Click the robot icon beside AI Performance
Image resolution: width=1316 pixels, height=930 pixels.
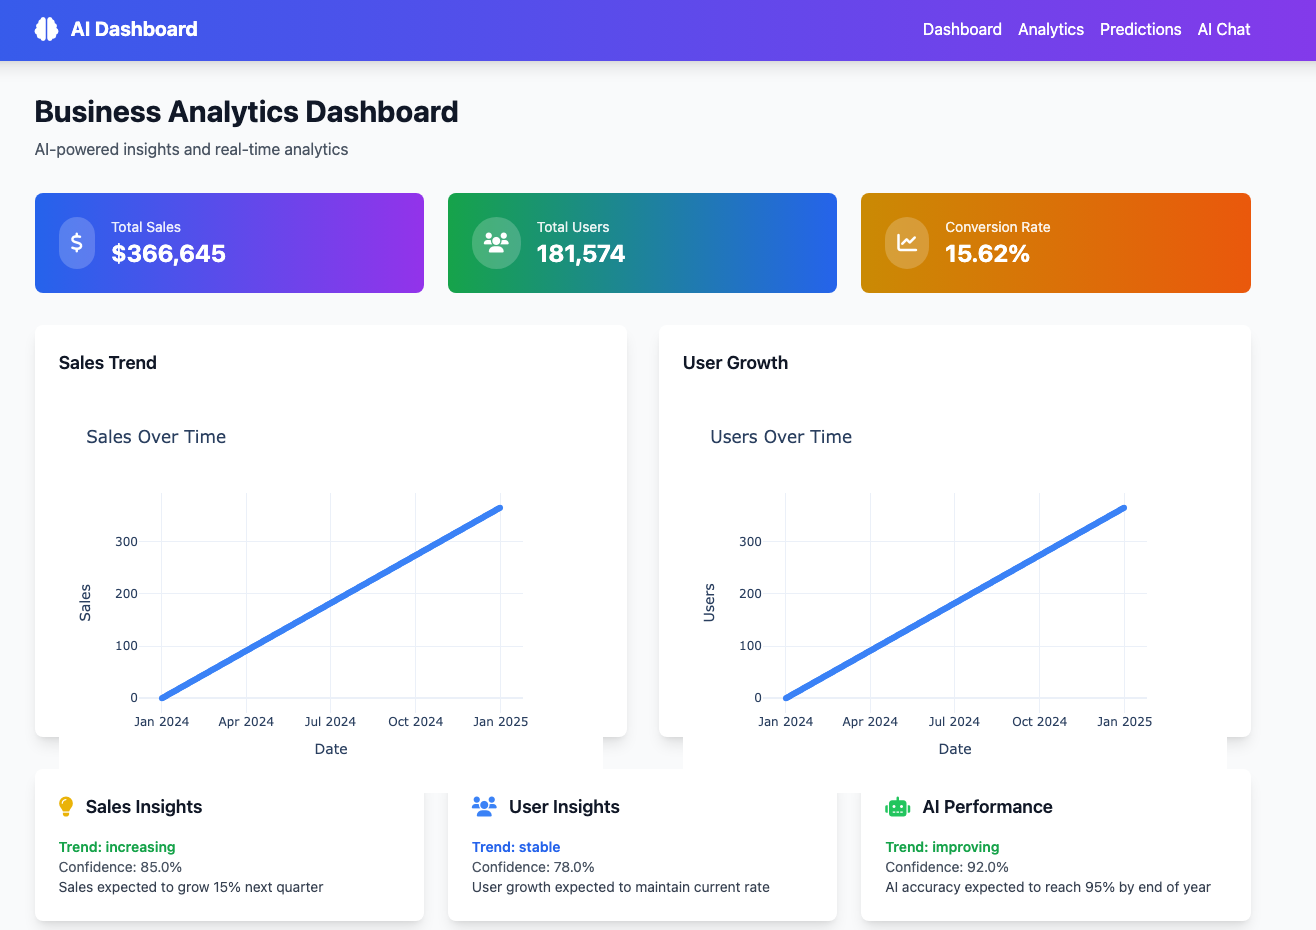coord(896,806)
